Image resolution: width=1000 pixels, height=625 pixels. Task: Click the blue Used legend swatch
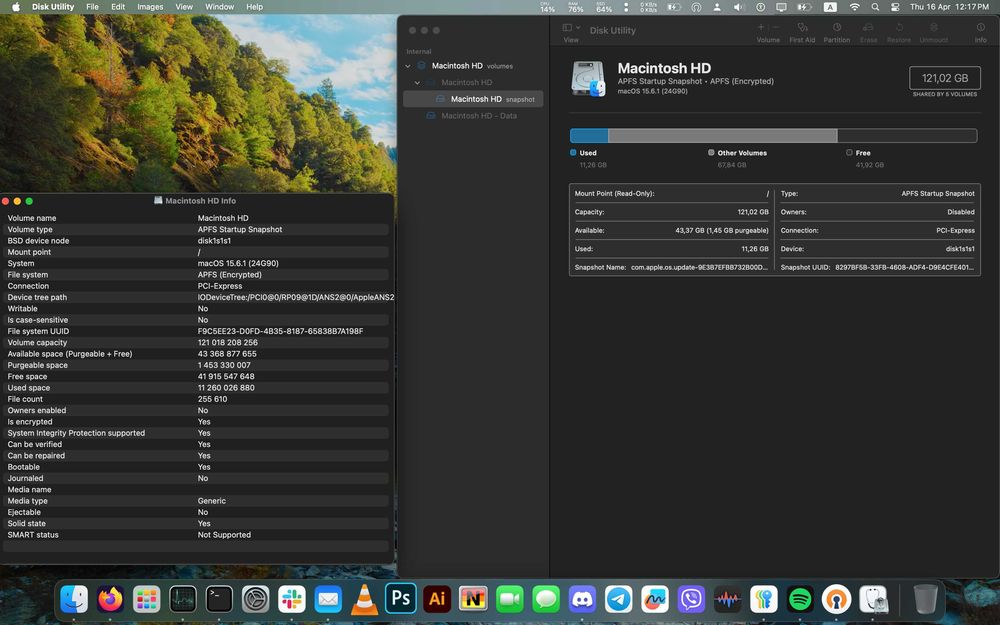click(573, 152)
